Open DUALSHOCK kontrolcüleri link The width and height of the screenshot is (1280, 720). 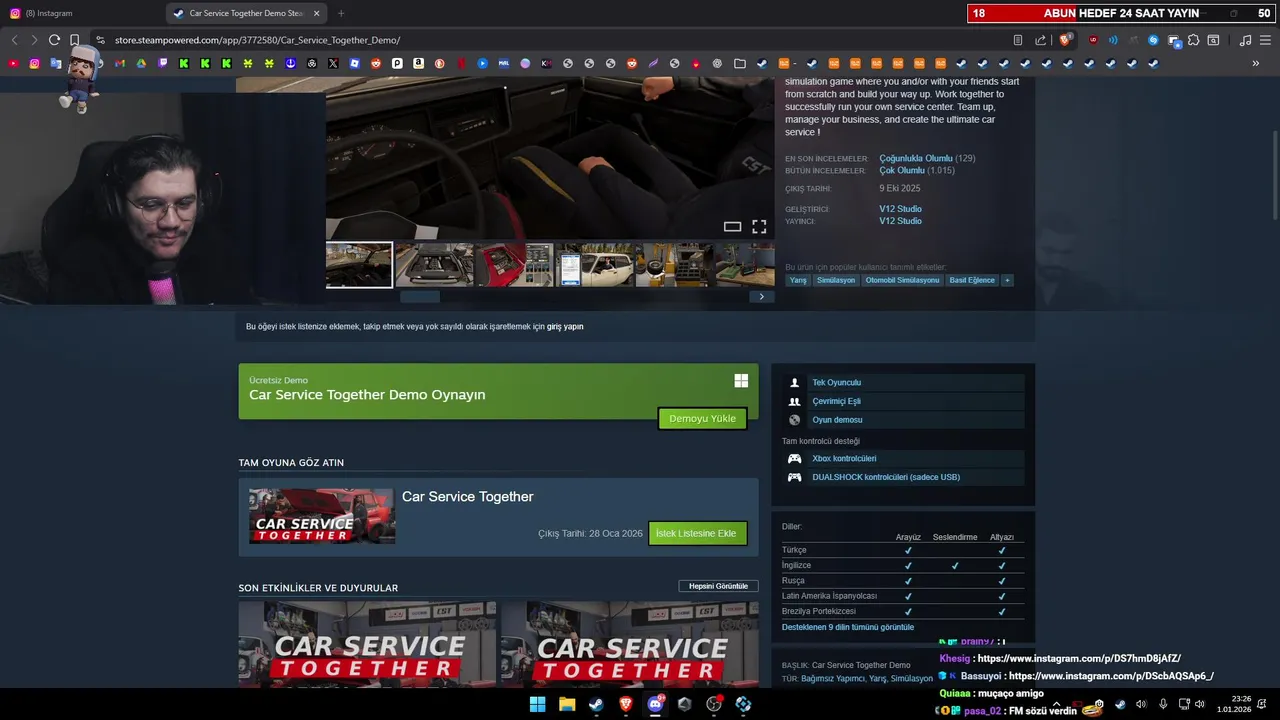coord(886,477)
